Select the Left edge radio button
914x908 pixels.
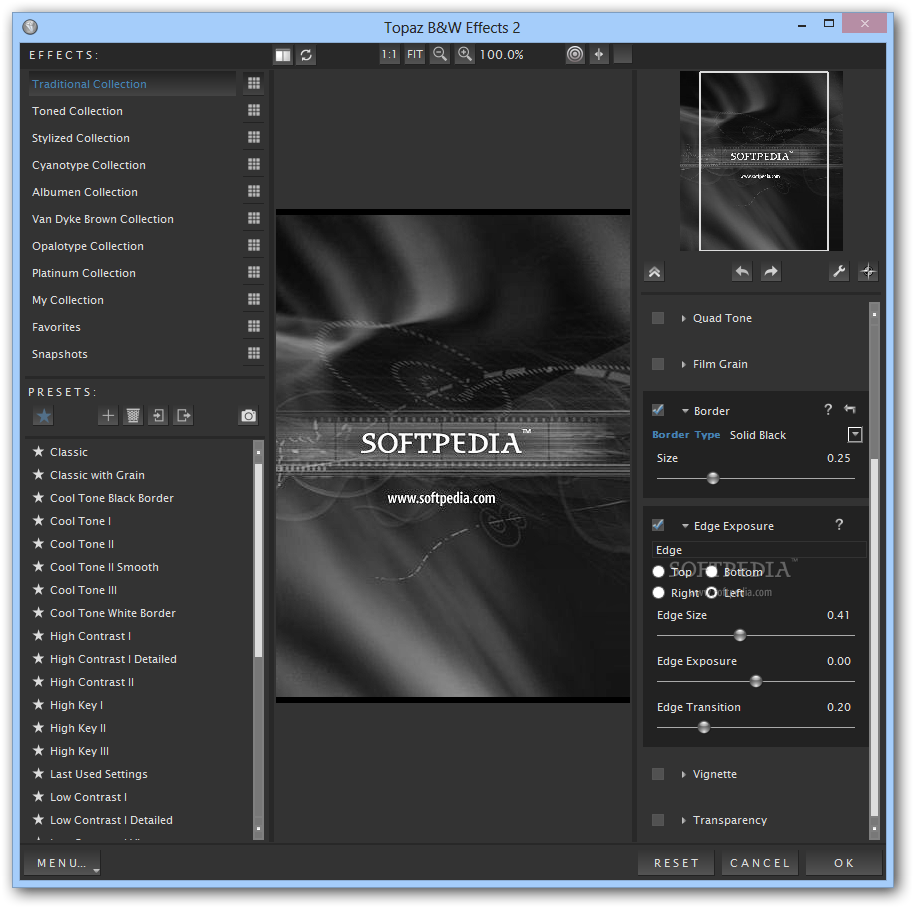[711, 593]
